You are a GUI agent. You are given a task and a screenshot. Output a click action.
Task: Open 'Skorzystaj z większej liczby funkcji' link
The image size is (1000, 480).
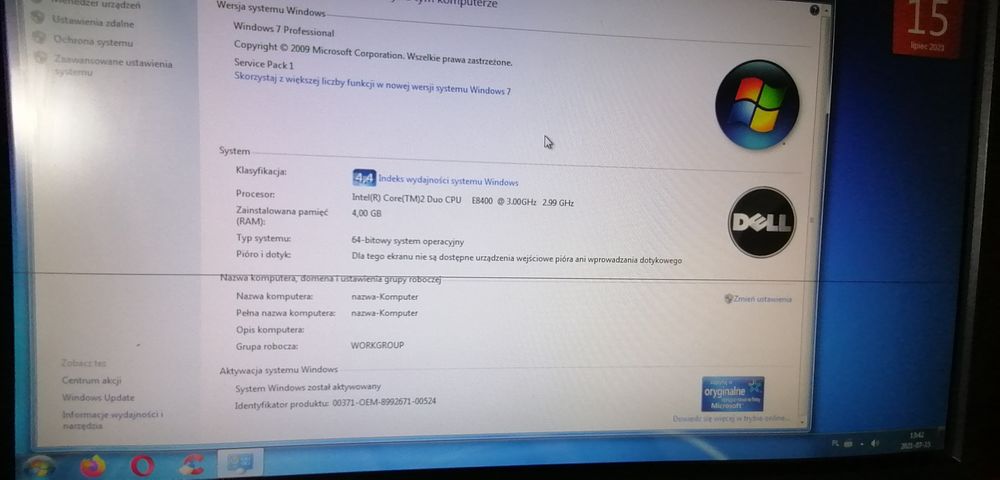[x=372, y=84]
